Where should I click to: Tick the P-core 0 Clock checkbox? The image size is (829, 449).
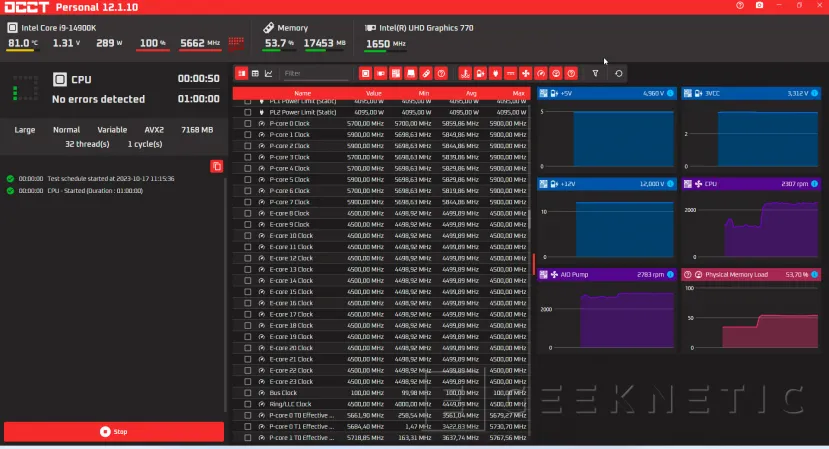click(247, 124)
